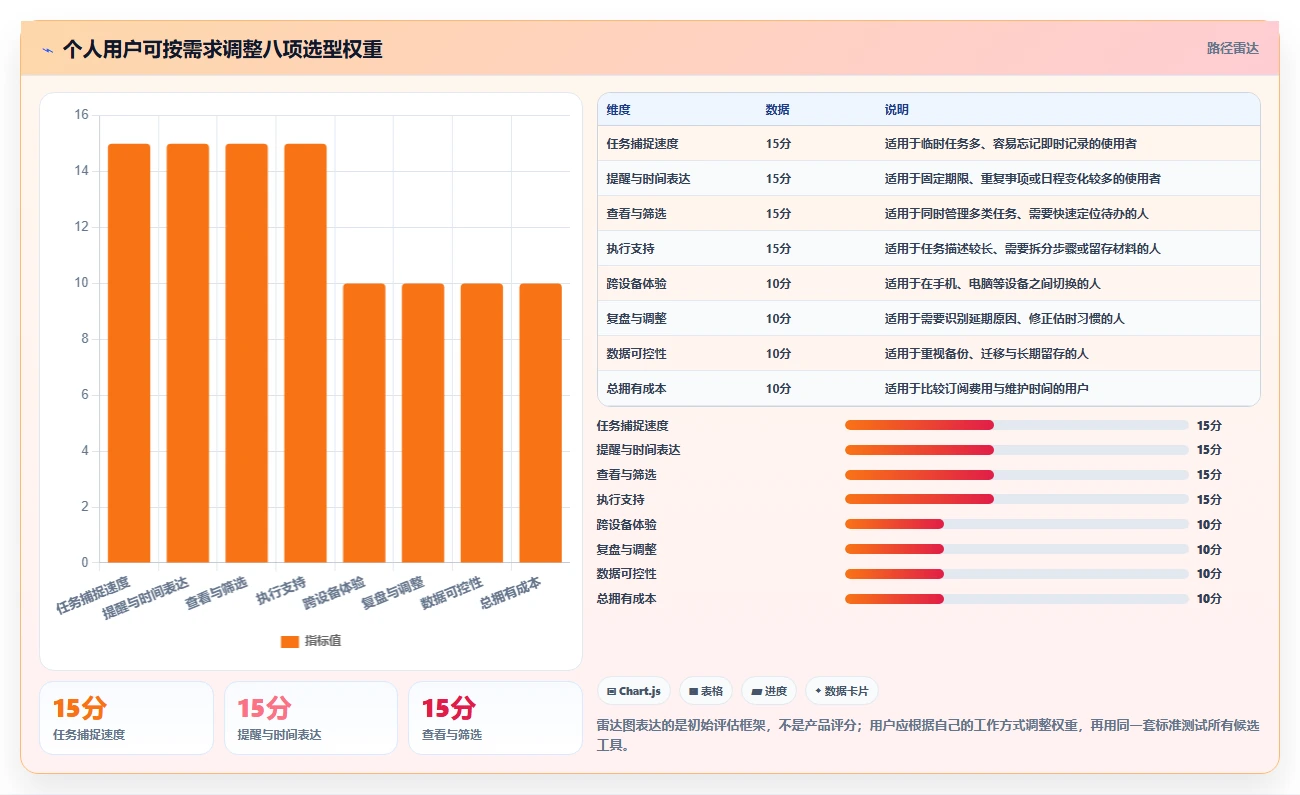Click 任务捕捉速度 progress bar
Viewport: 1300px width, 795px height.
1017,425
